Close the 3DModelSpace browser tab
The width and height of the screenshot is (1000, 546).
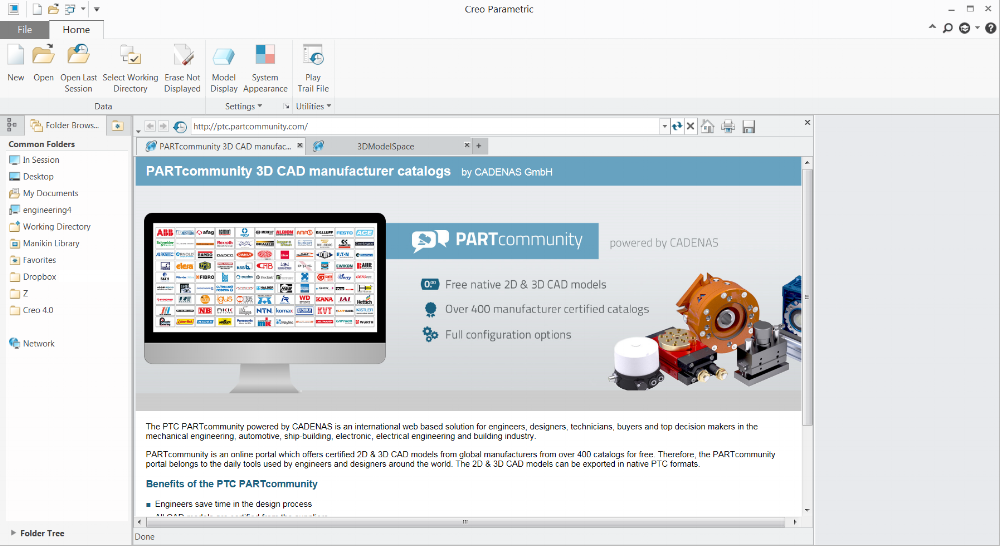tap(467, 145)
